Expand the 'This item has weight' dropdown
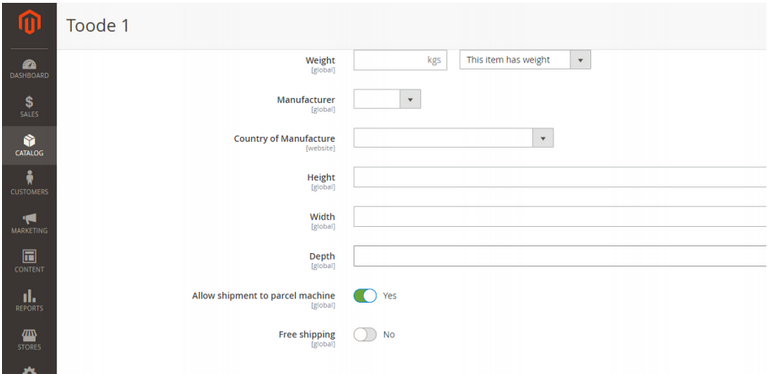Screen dimensions: 767x374 525,60
